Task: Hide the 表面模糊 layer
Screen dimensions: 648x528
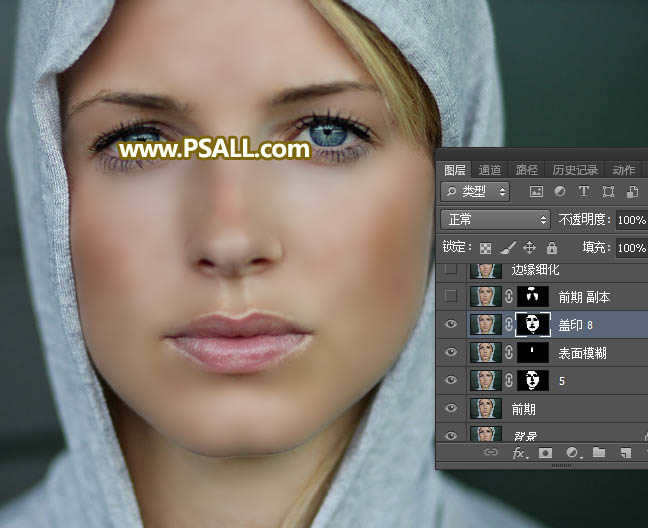Action: click(451, 353)
